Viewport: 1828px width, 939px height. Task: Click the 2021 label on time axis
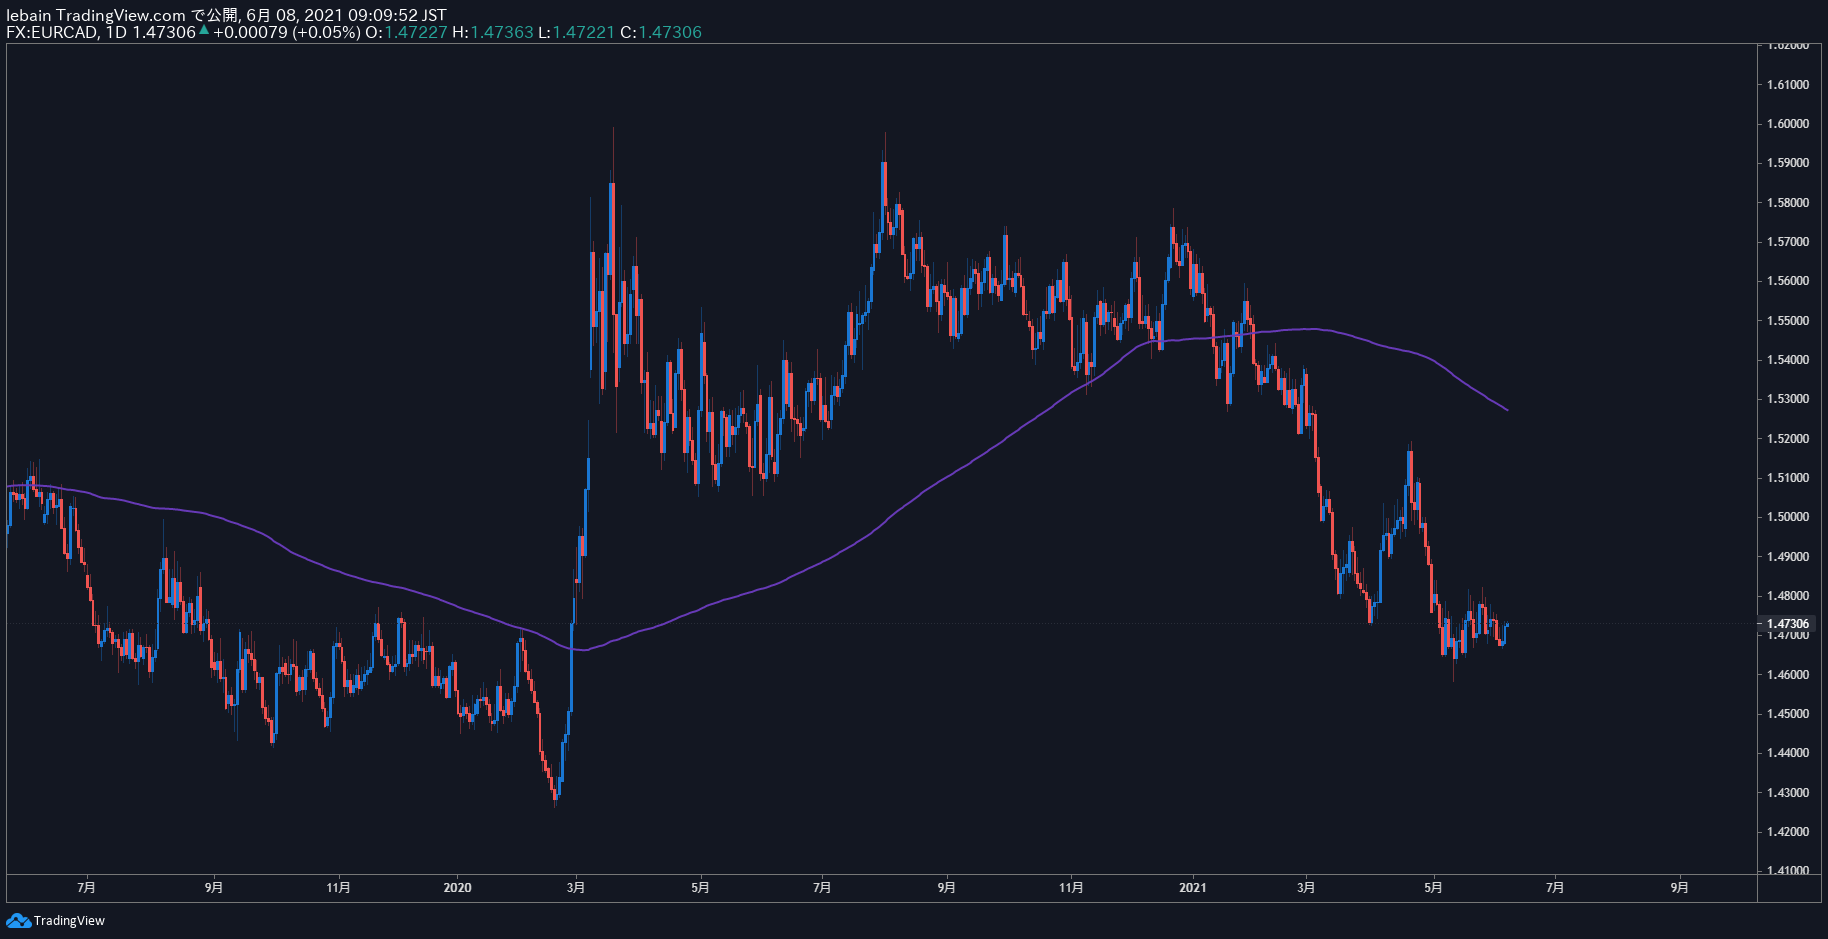click(1193, 887)
